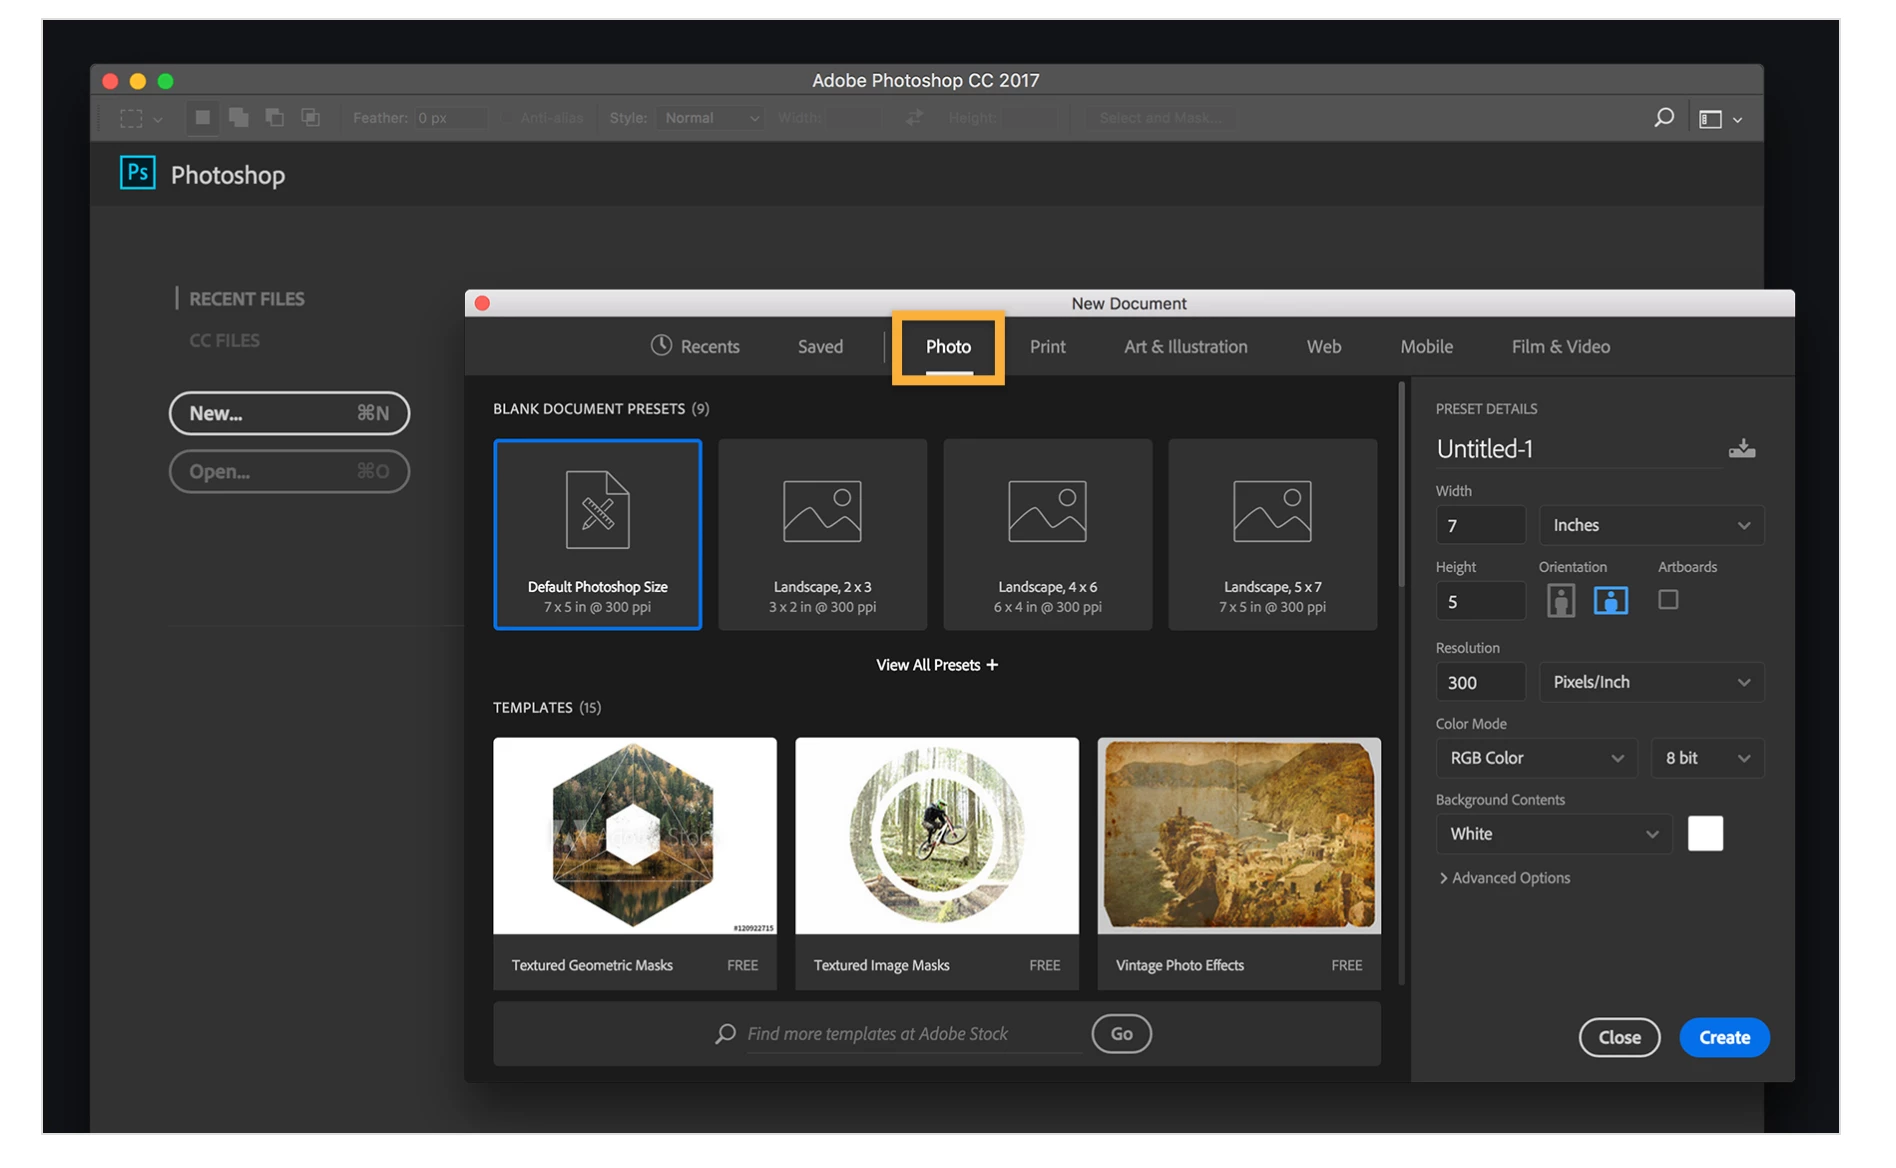This screenshot has width=1896, height=1168.
Task: Select the Subtract from selection icon
Action: pos(274,118)
